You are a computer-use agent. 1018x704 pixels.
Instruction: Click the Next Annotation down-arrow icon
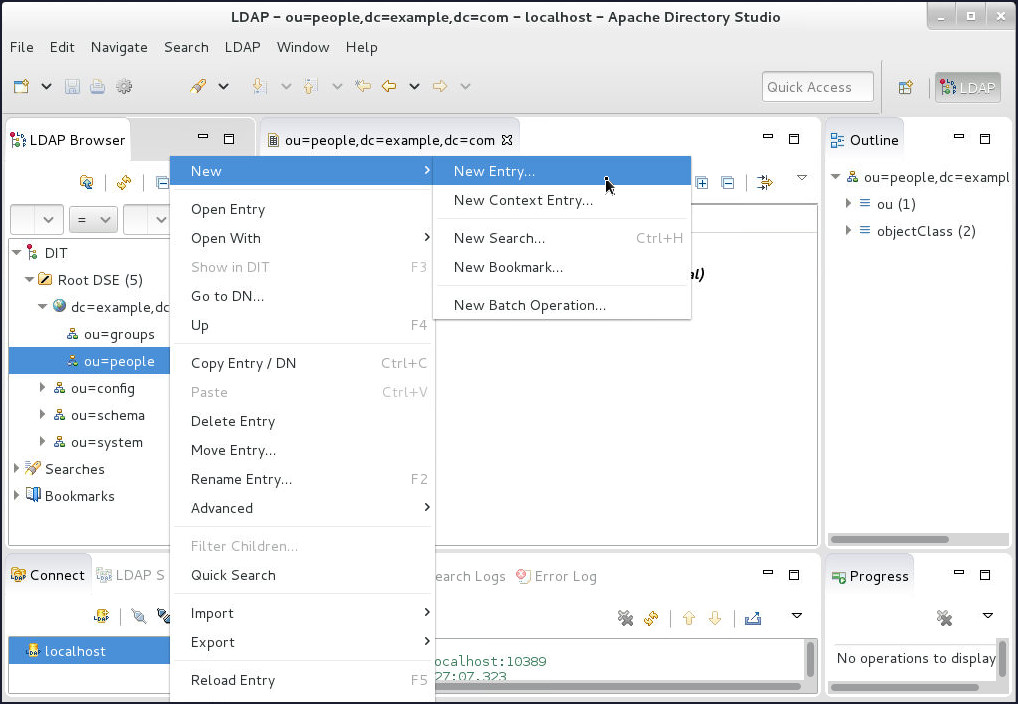tap(259, 86)
